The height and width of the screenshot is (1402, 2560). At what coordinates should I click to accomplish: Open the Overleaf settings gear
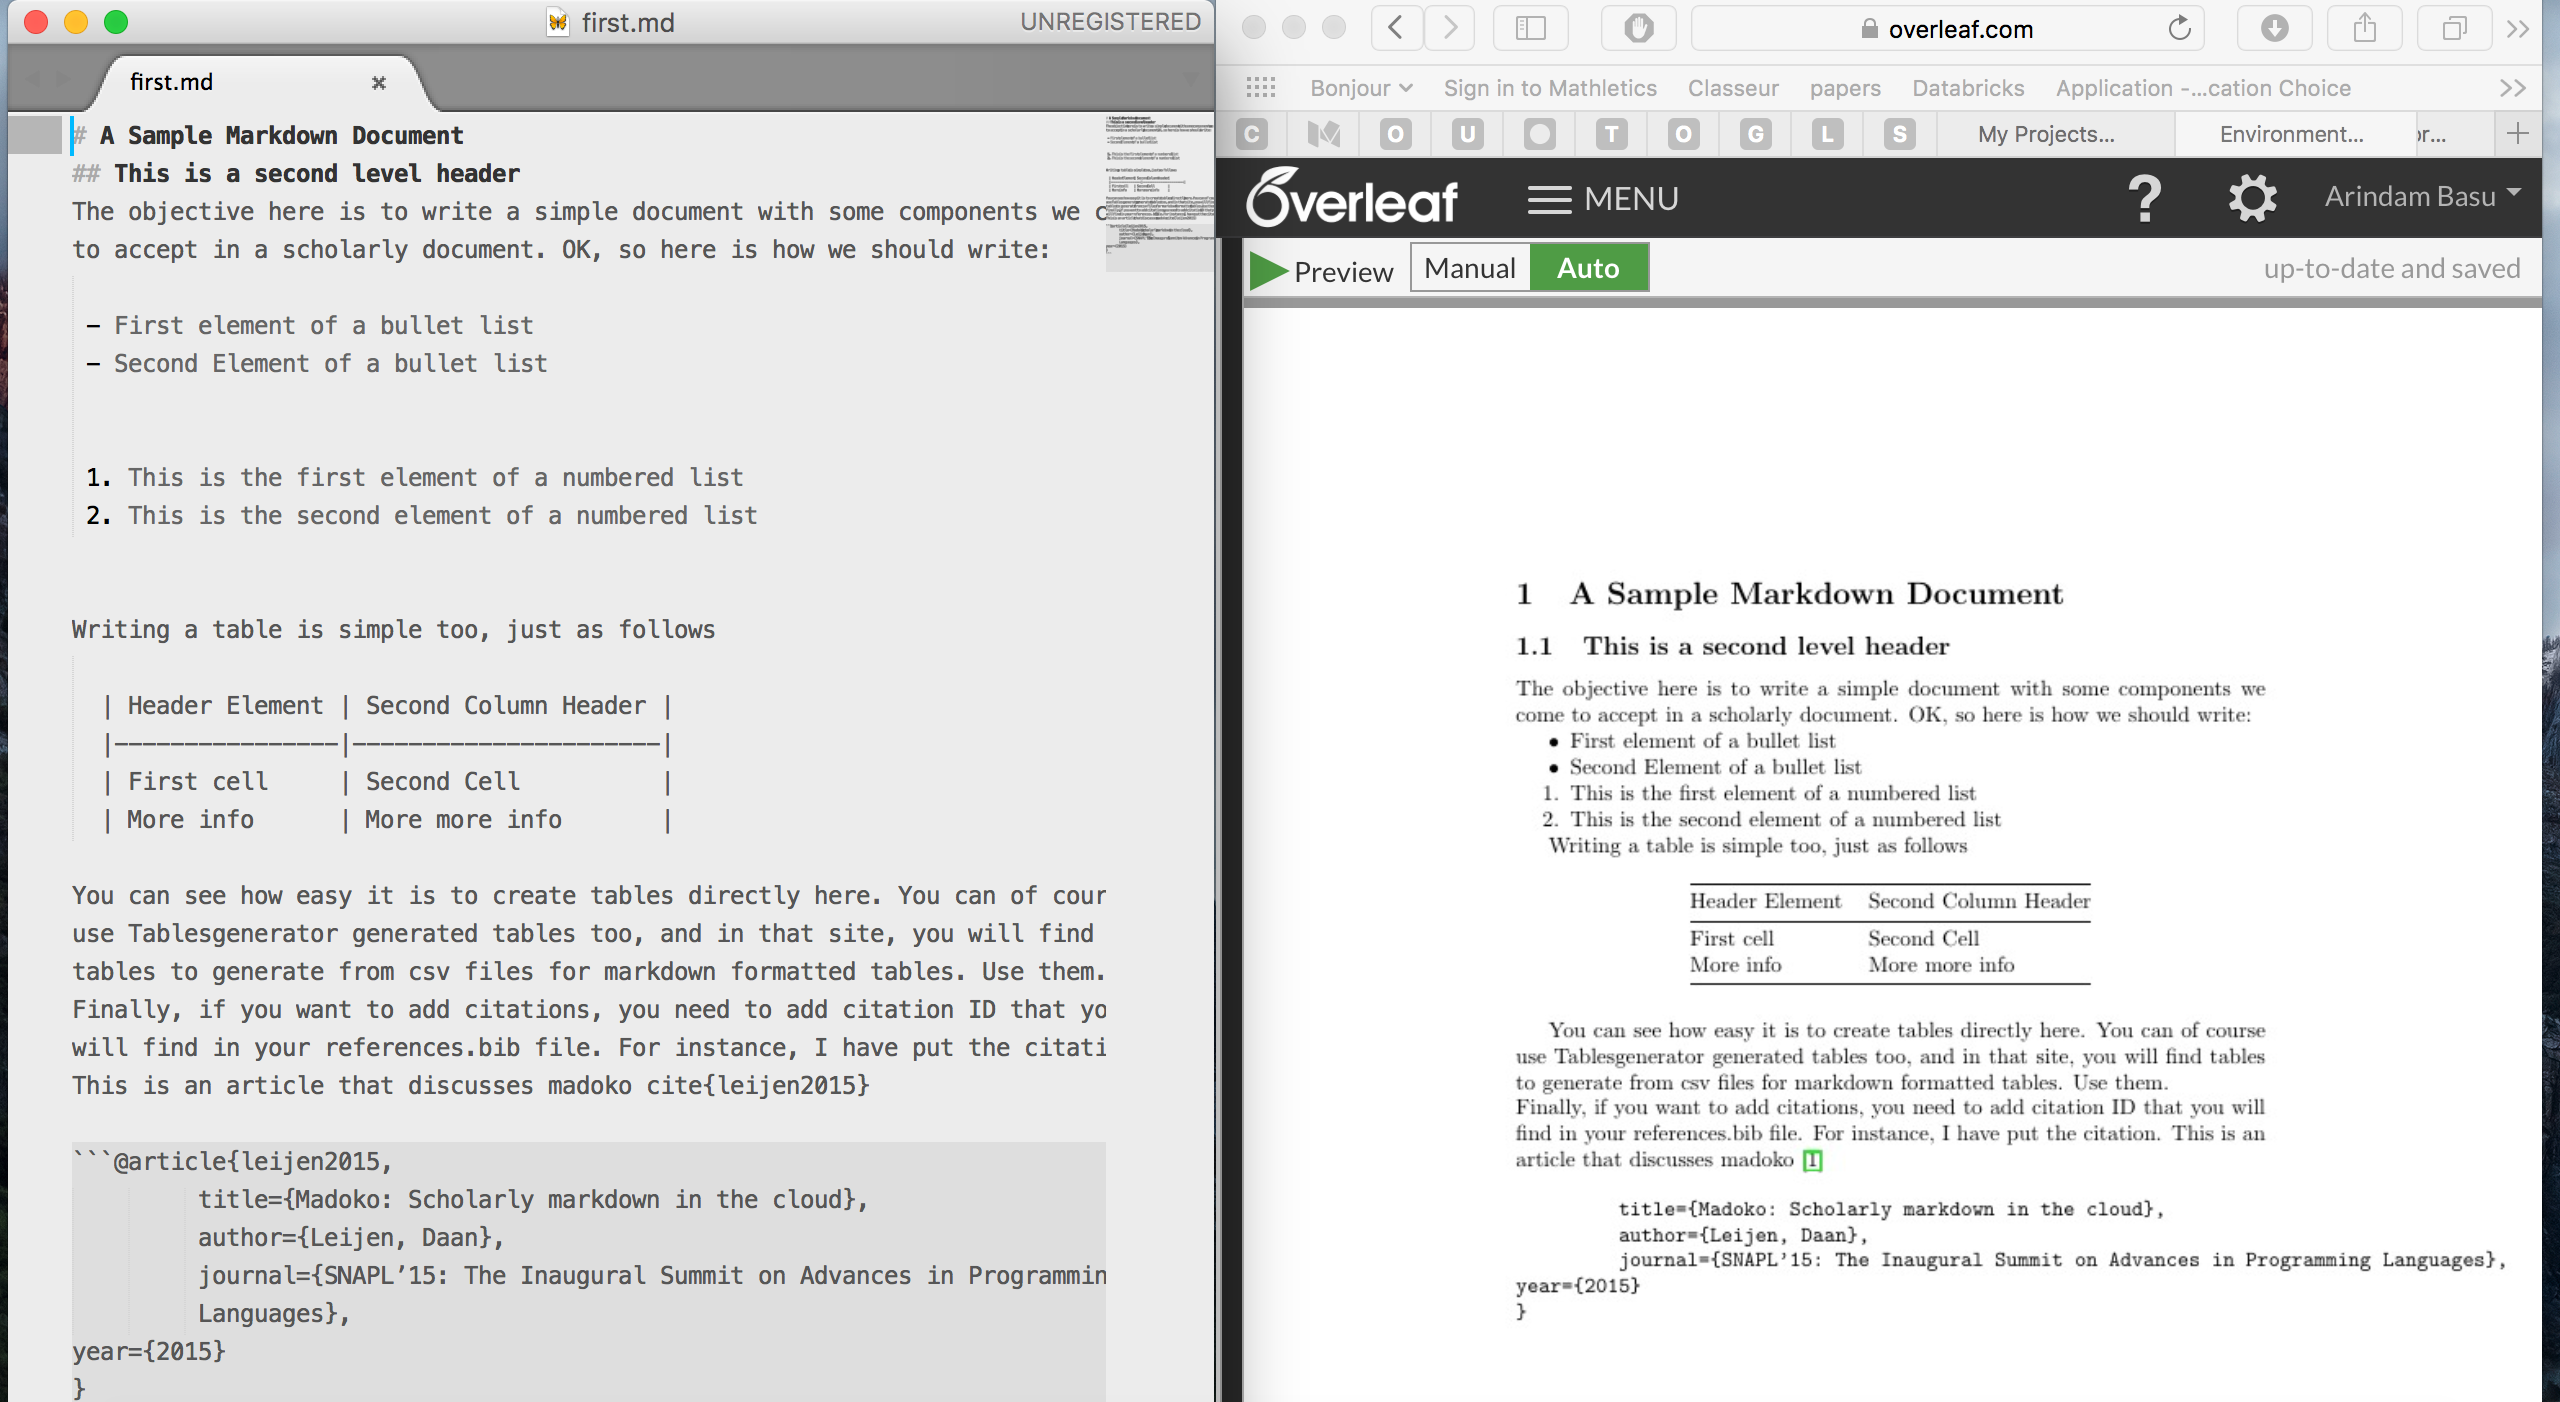2252,197
